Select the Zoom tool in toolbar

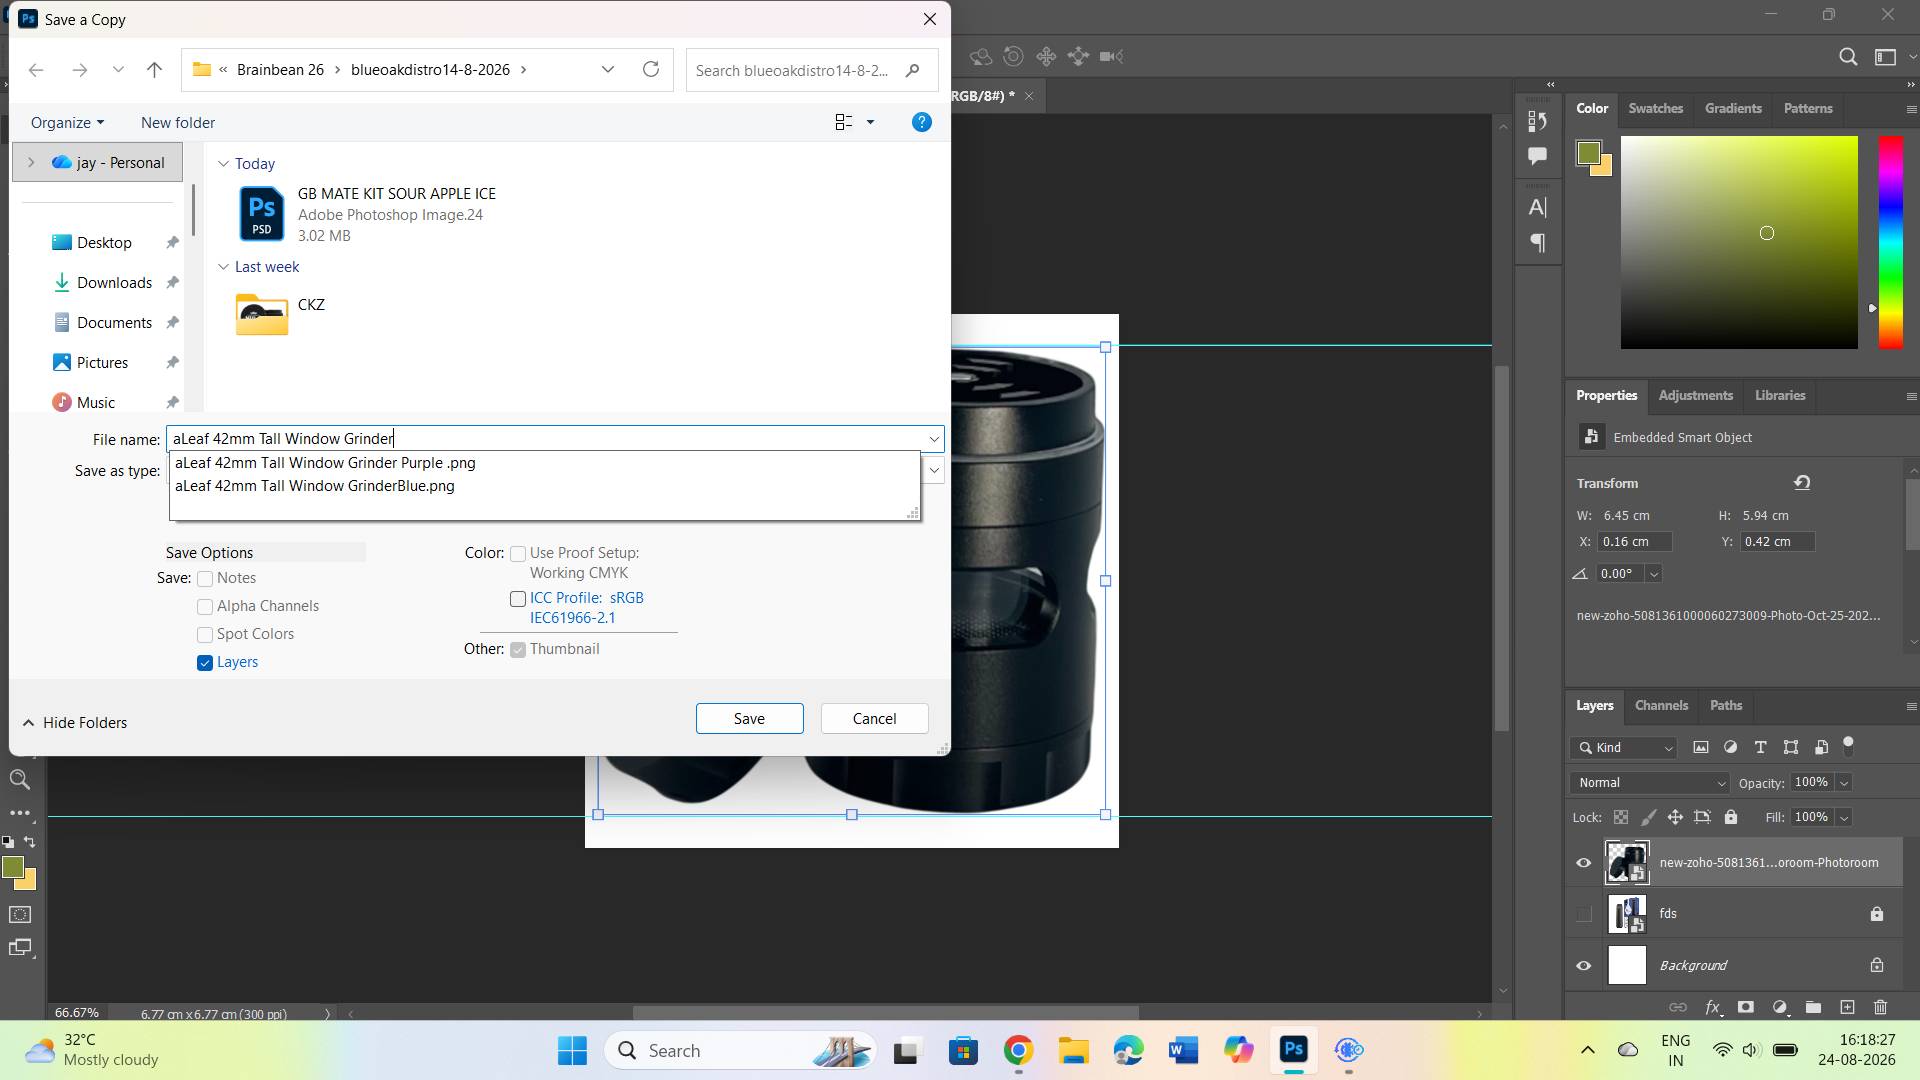tap(19, 780)
